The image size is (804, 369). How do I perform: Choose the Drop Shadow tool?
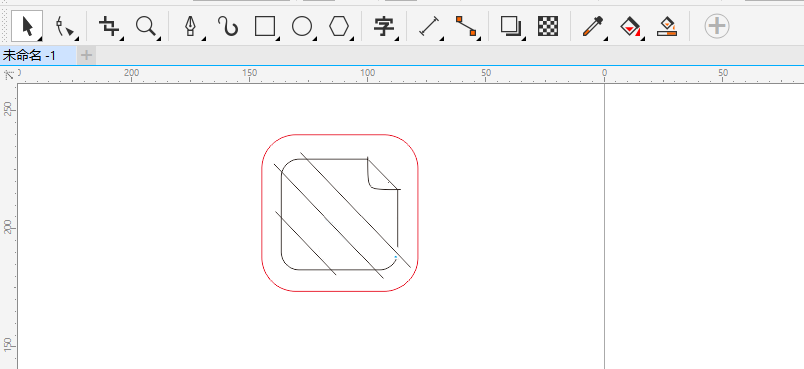(x=511, y=26)
